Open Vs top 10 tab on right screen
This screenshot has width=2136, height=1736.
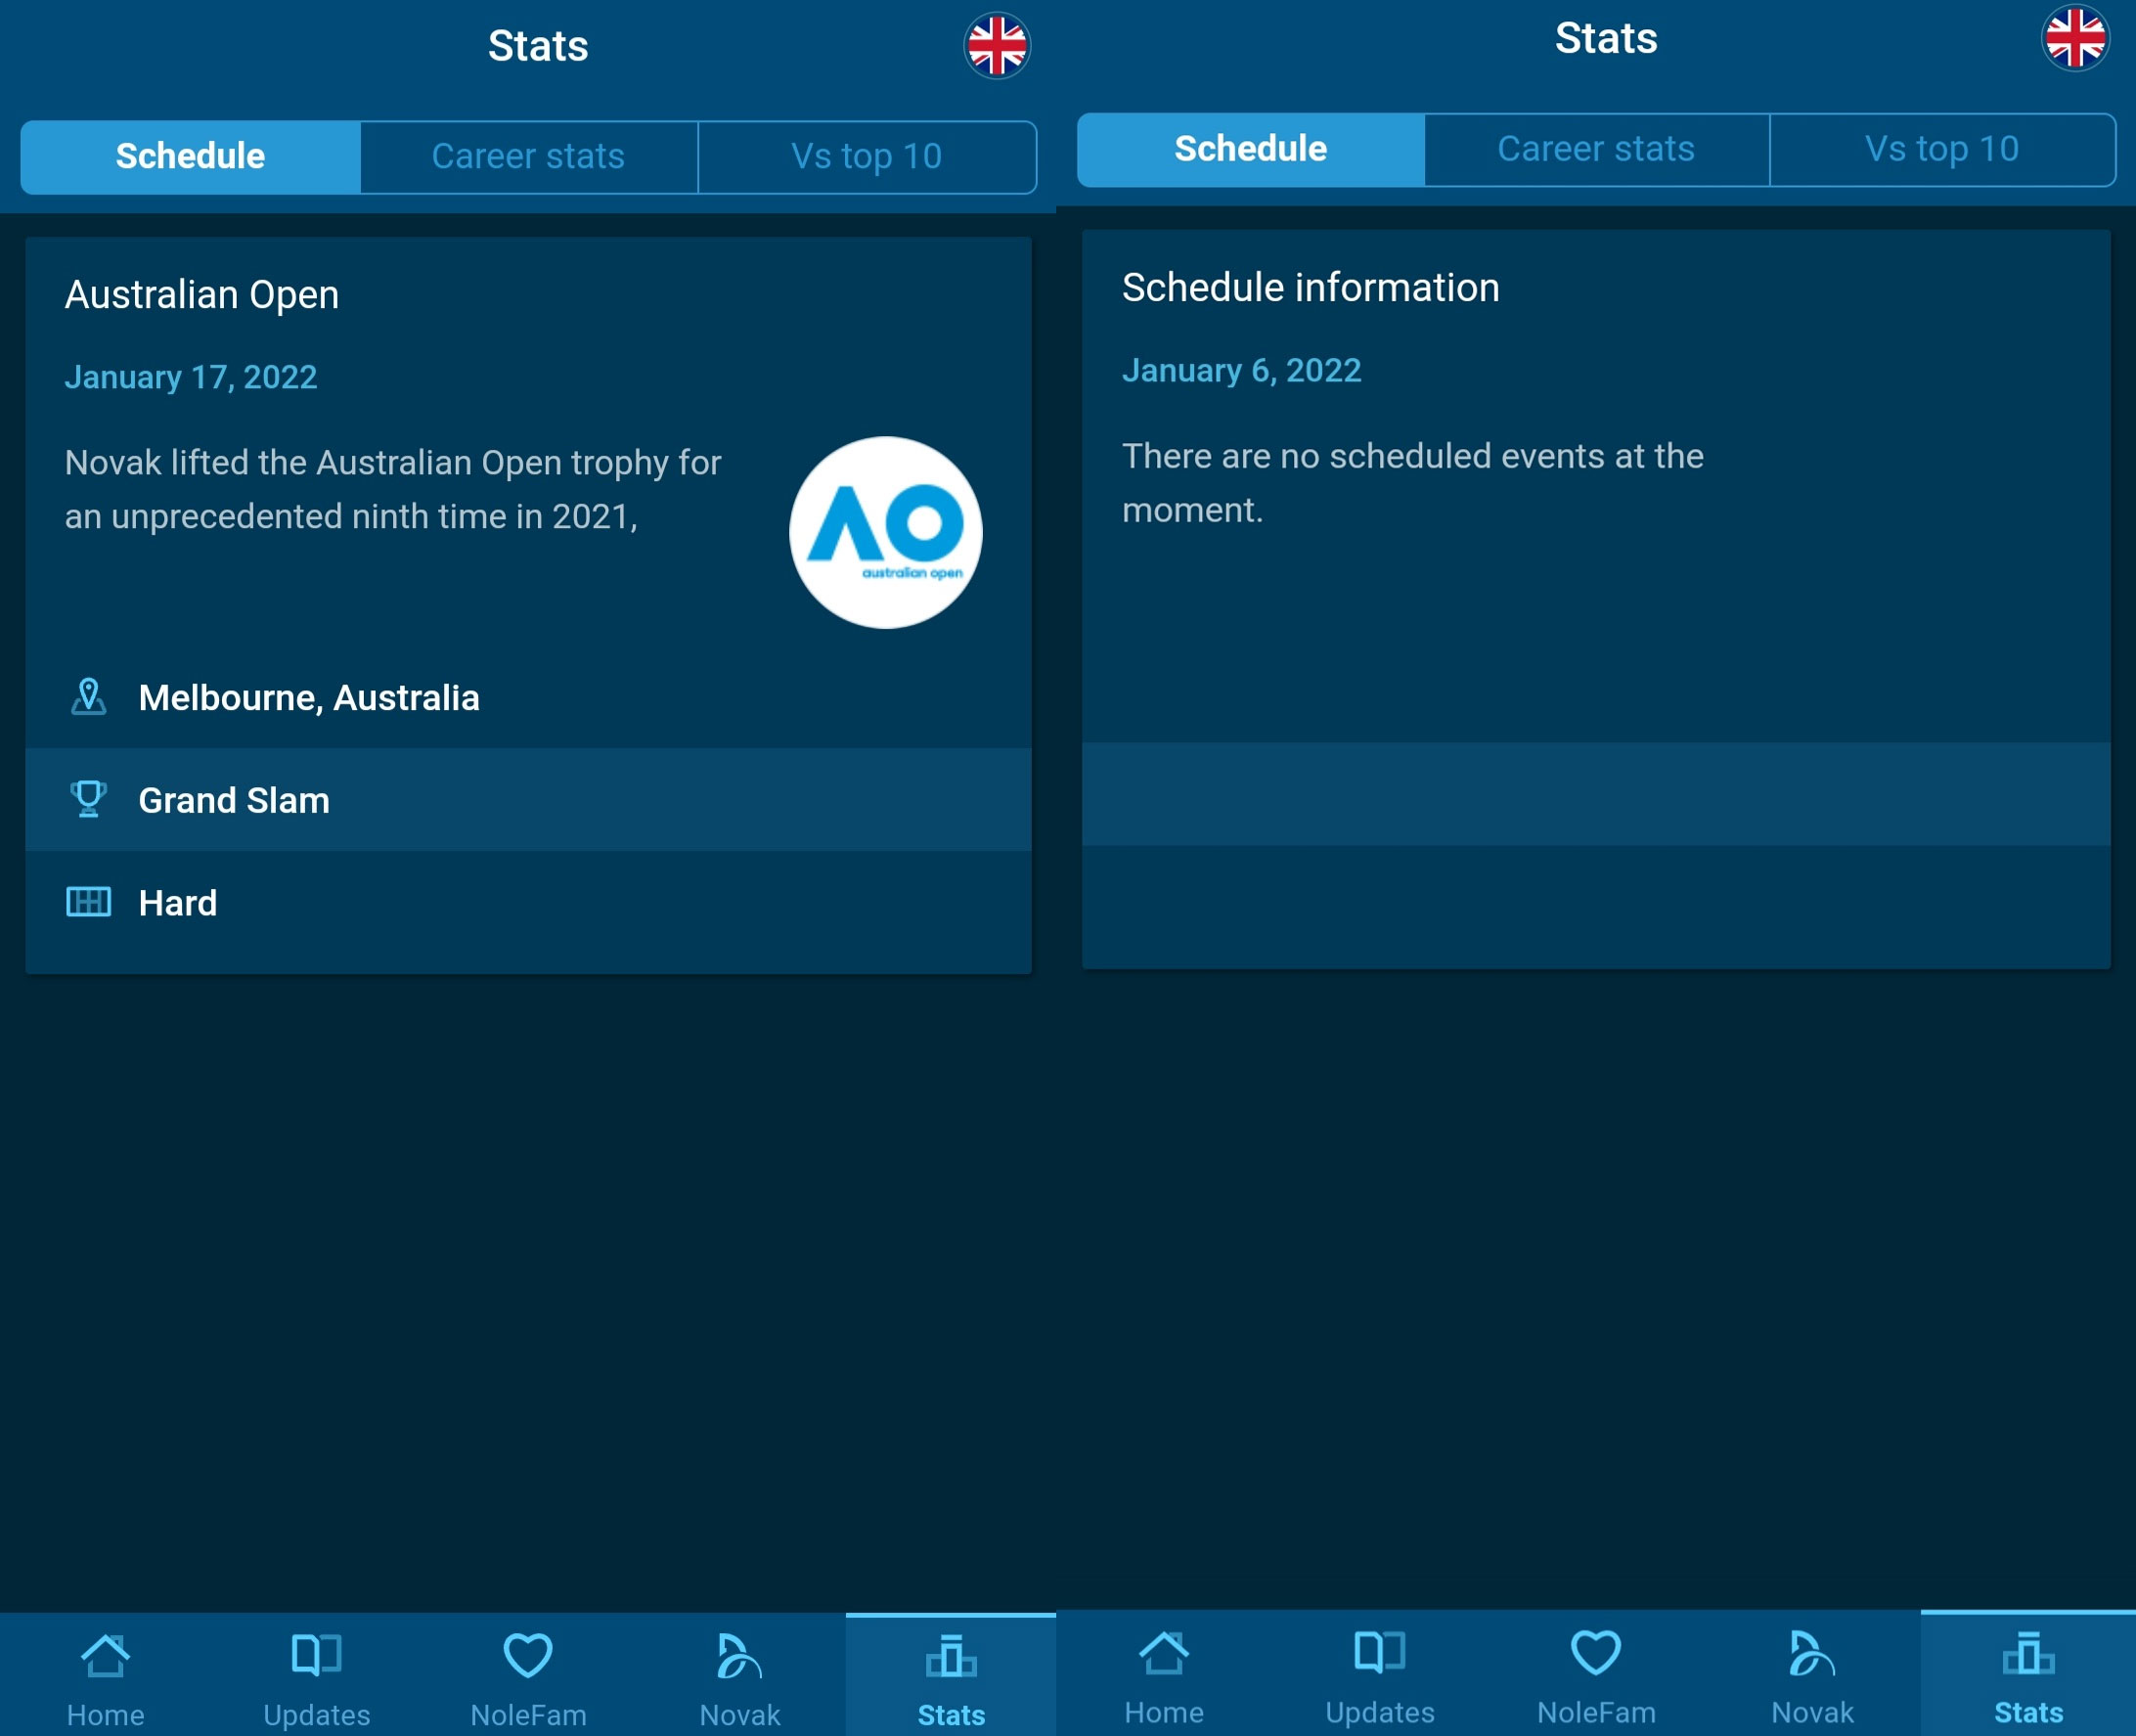tap(1942, 149)
